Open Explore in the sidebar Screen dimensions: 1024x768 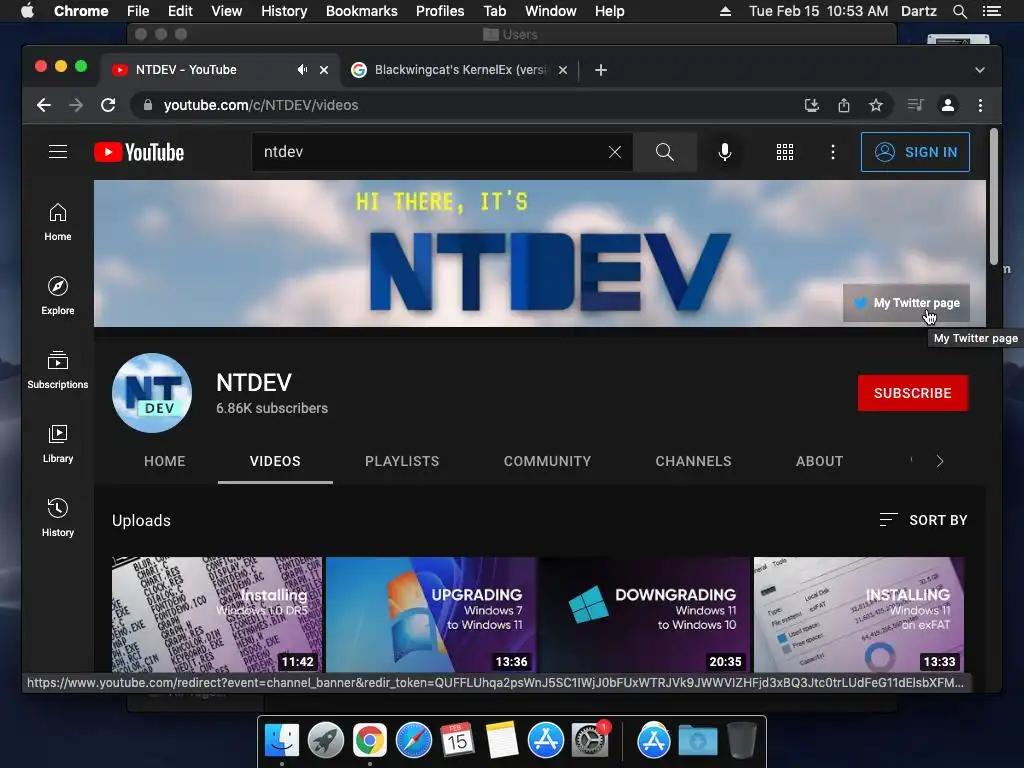pyautogui.click(x=57, y=296)
